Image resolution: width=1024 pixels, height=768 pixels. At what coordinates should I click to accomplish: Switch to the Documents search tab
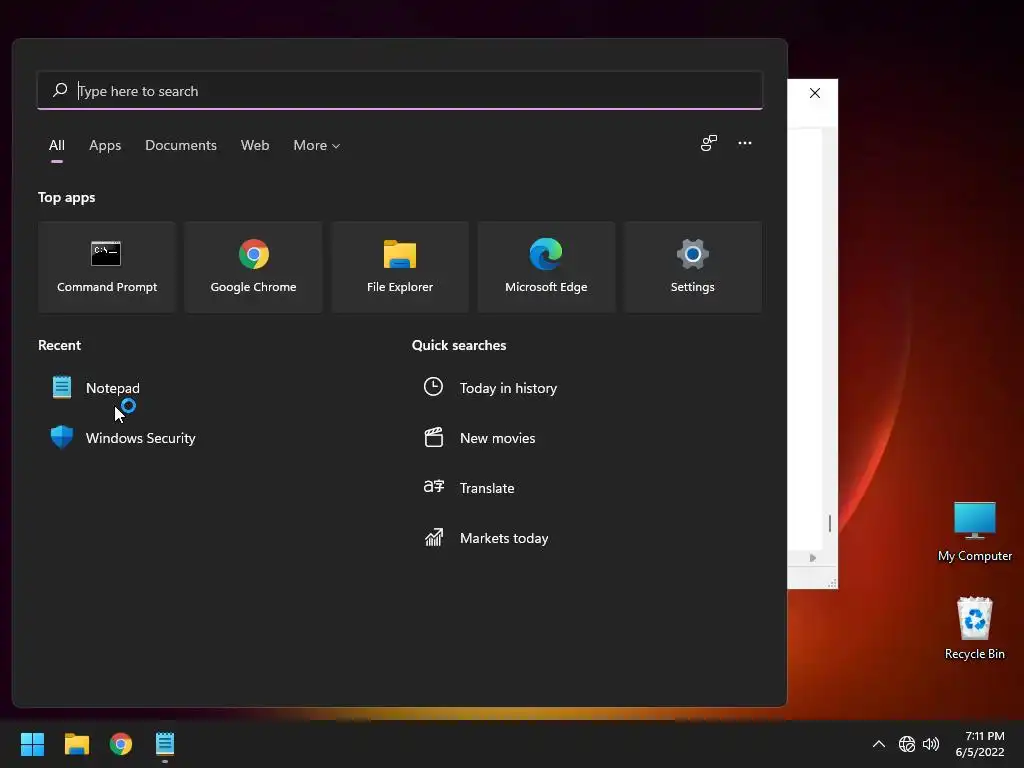point(181,145)
